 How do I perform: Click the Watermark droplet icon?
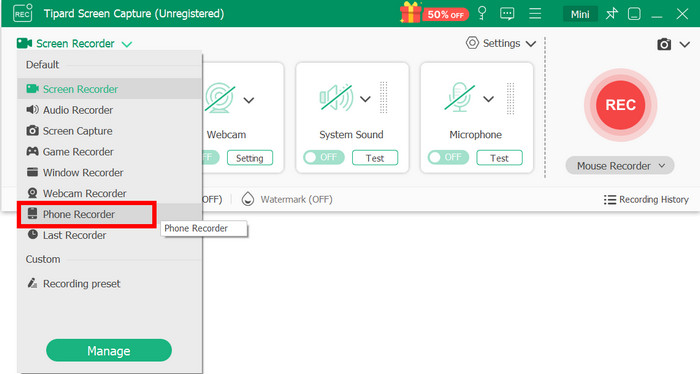click(x=248, y=199)
